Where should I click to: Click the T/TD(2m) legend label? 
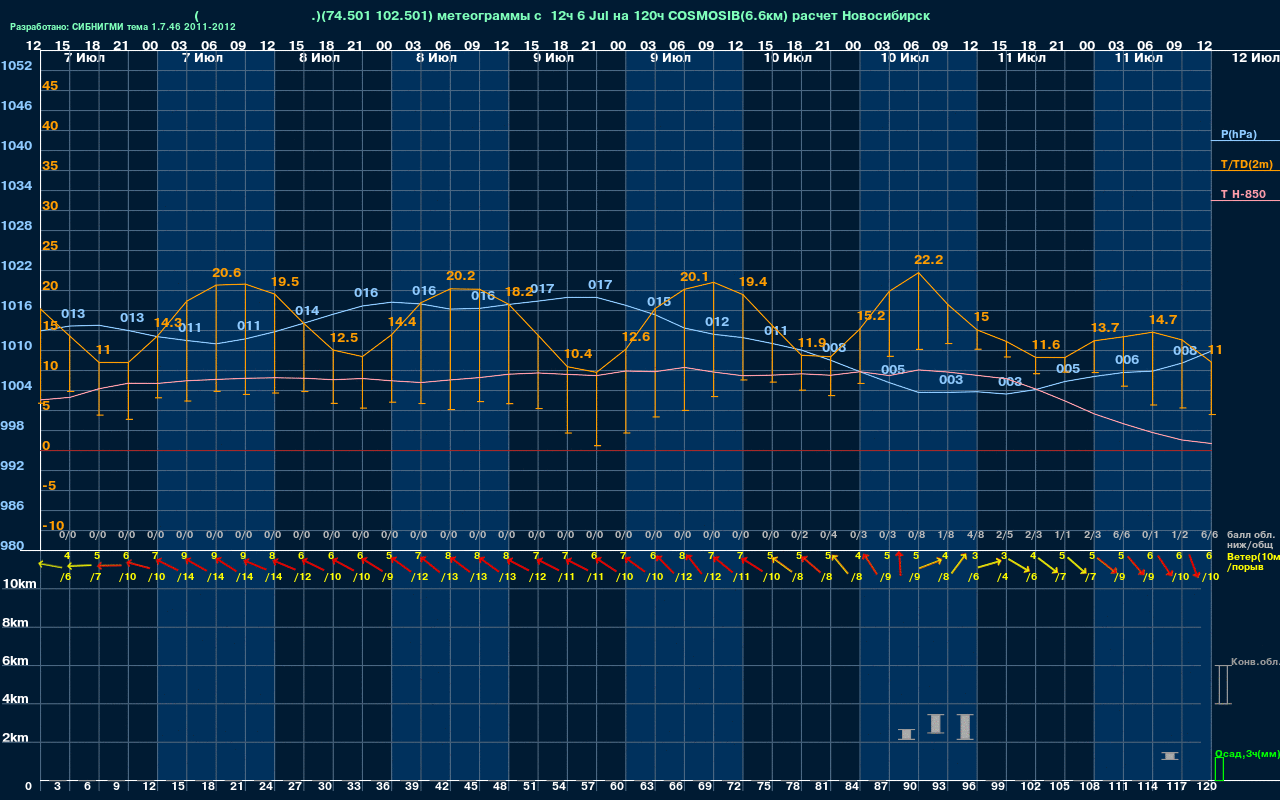click(x=1246, y=164)
